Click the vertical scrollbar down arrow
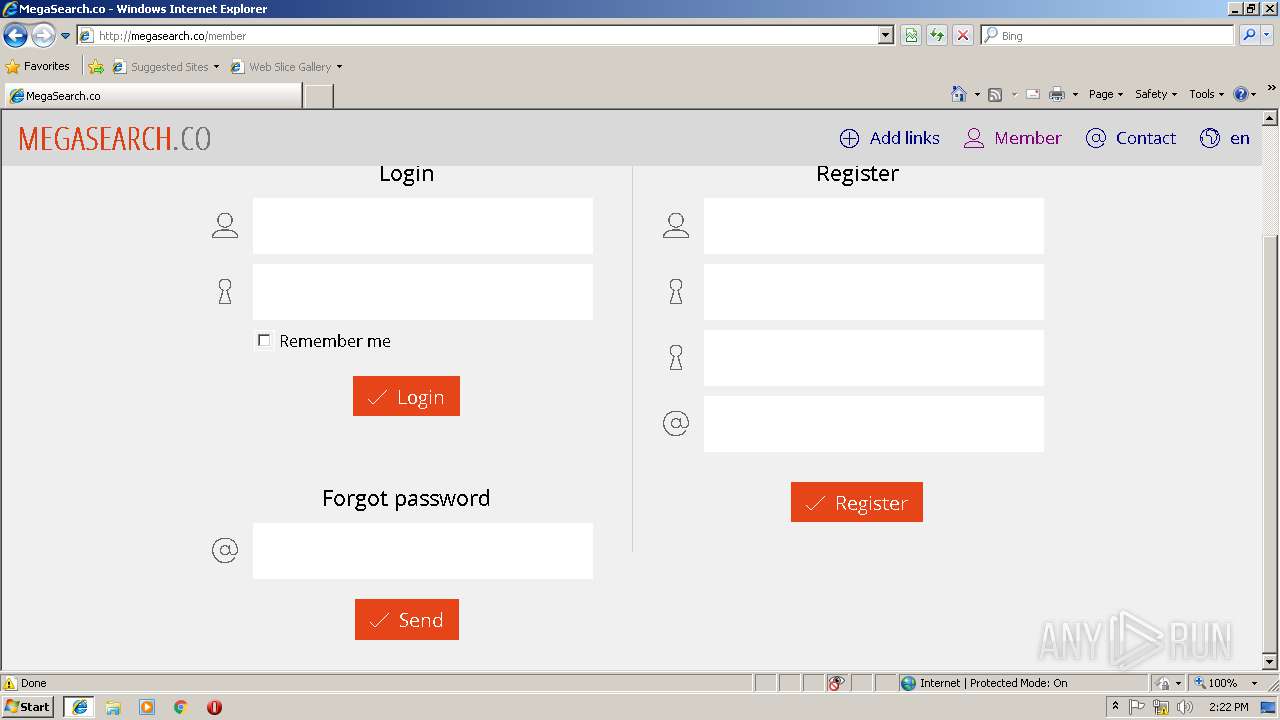Viewport: 1280px width, 720px height. [x=1270, y=662]
